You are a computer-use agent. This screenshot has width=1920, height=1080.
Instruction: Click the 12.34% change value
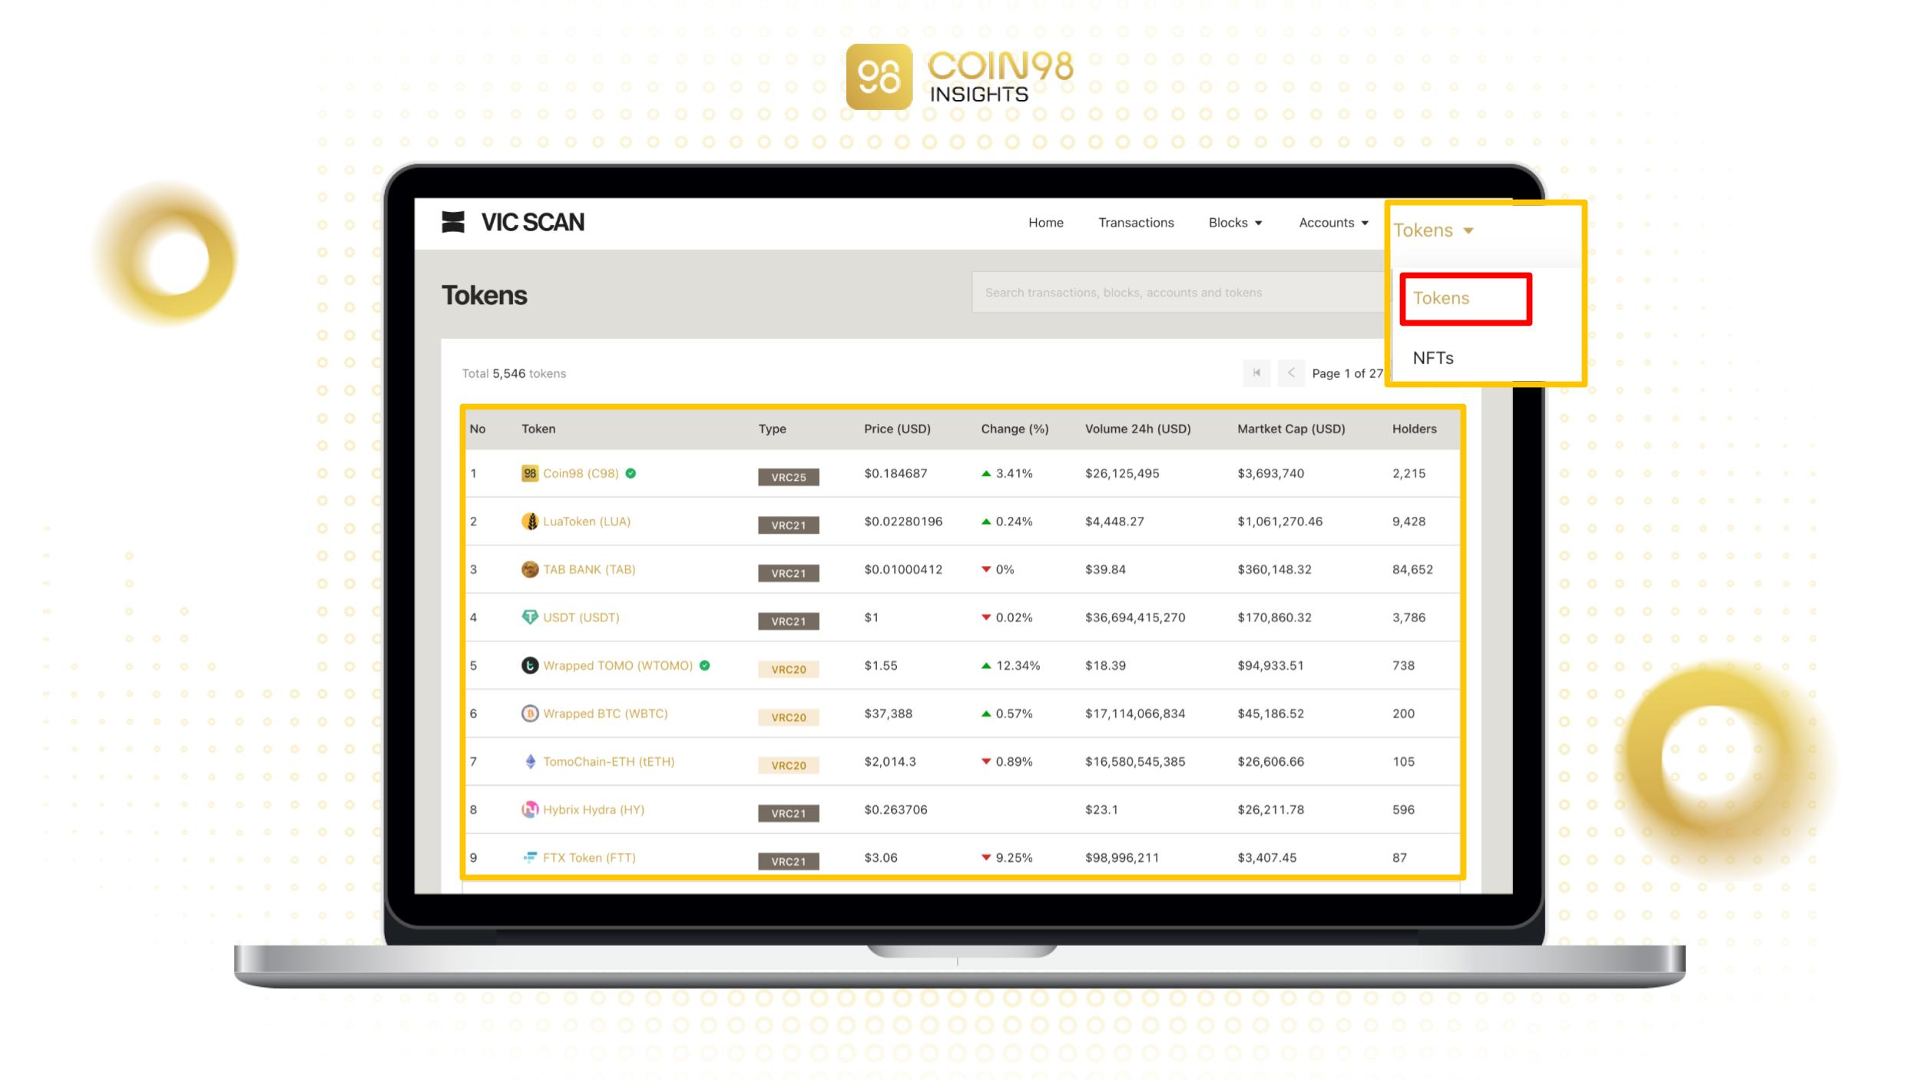[x=1018, y=666]
